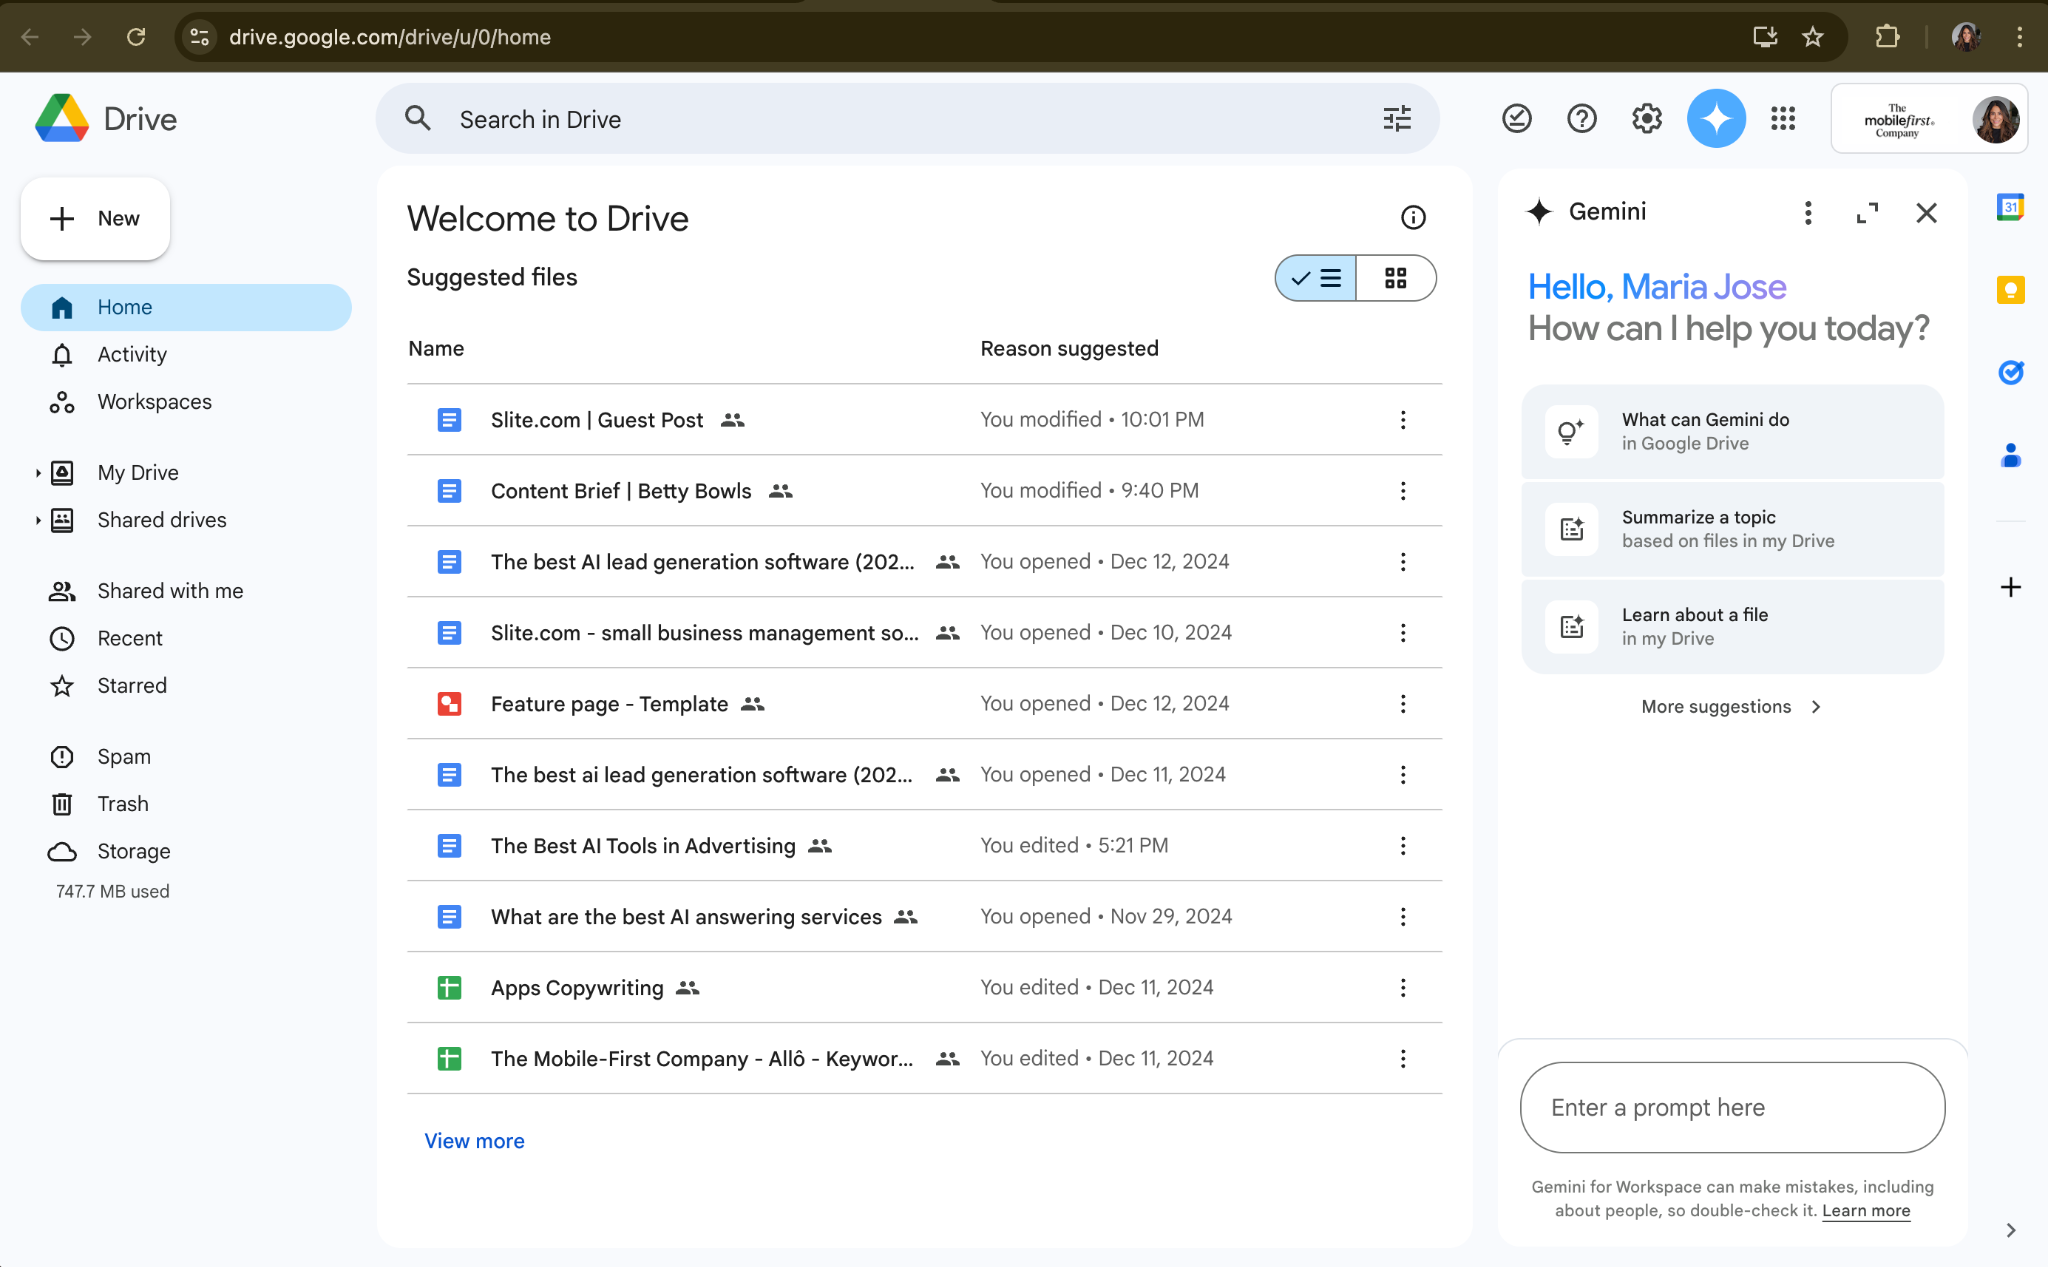Click the Gemini AI assistant icon
The image size is (2048, 1267).
(1716, 120)
